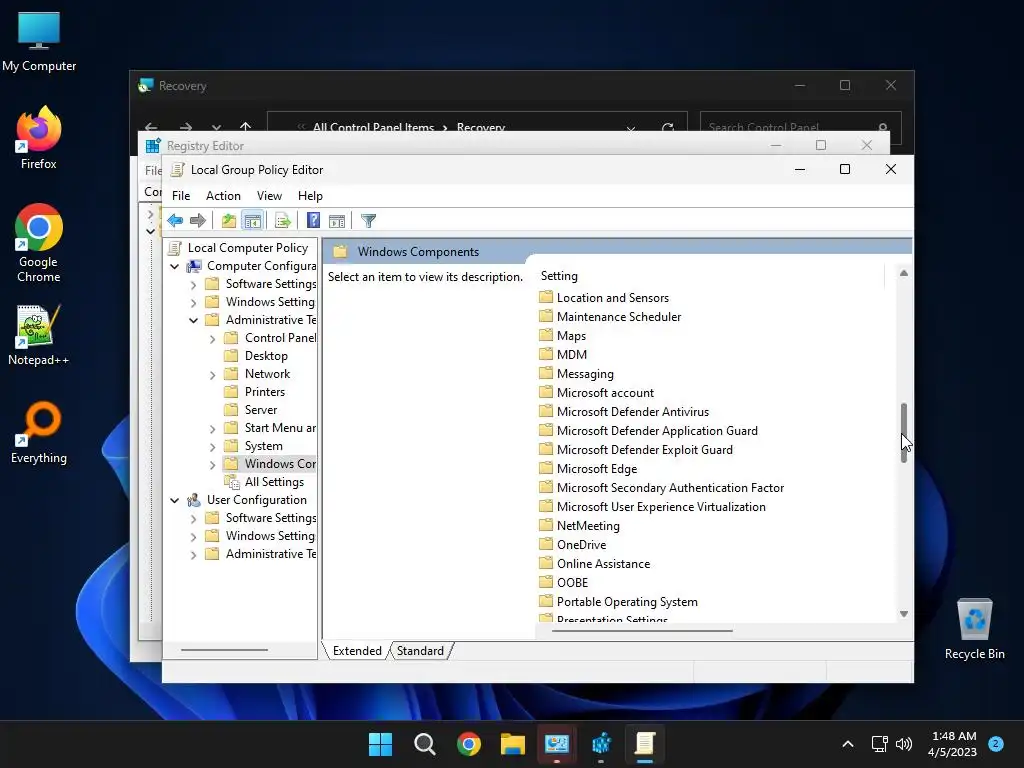Select Location and Sensors folder
Image resolution: width=1024 pixels, height=768 pixels.
pos(613,298)
